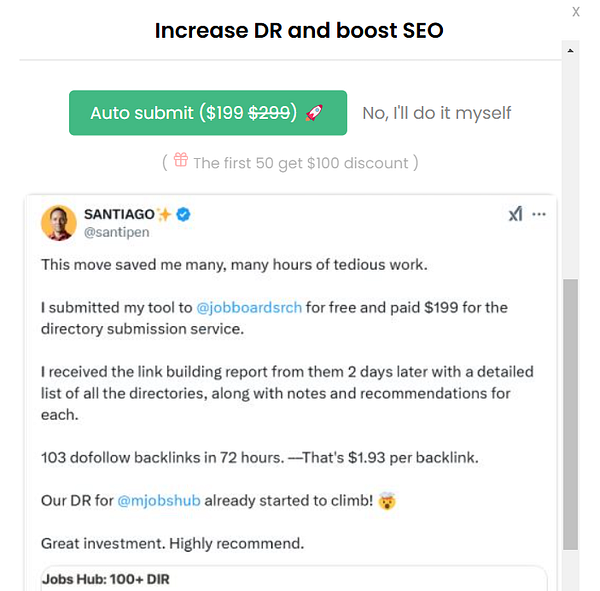Click the sparkle icon after SANTIAGO name
Screen dimensions: 600x591
[165, 214]
